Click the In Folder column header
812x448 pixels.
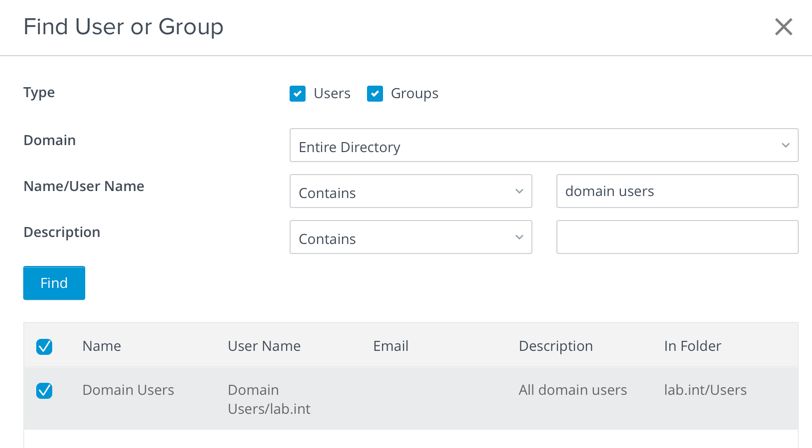[692, 346]
